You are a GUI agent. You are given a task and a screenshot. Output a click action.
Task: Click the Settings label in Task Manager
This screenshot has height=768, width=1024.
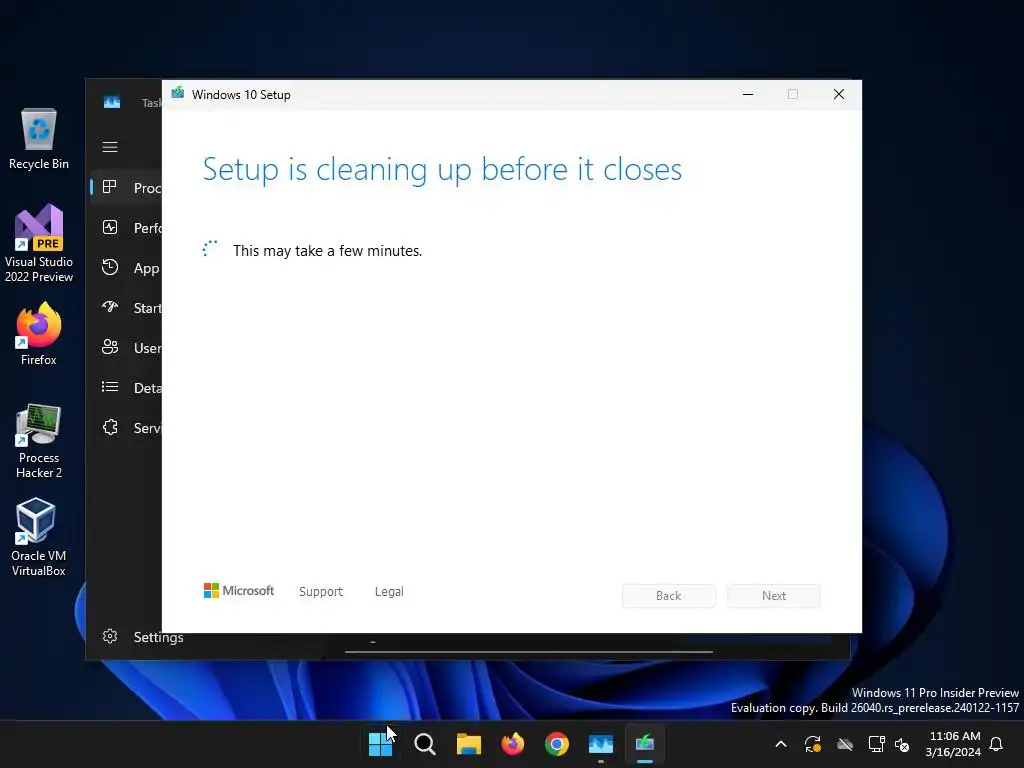coord(158,637)
